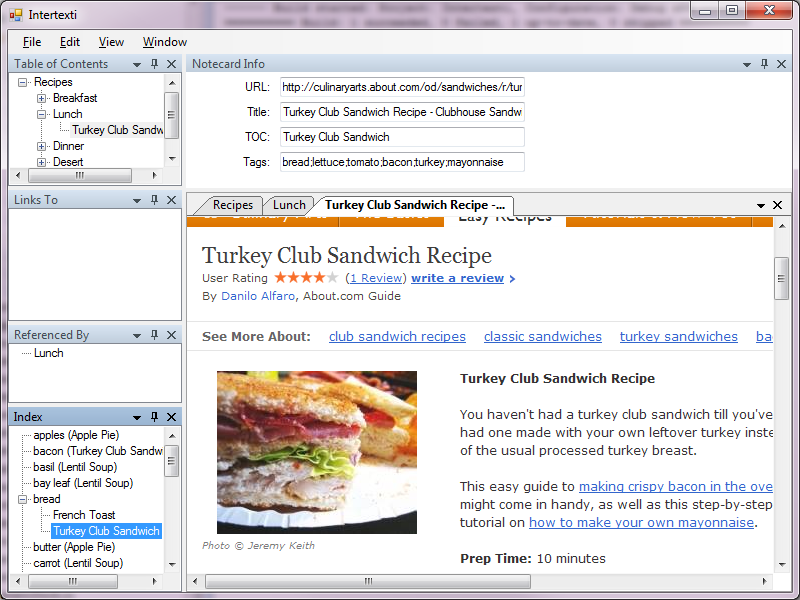This screenshot has width=800, height=600.
Task: Open Table of Contents panel options arrow
Action: click(137, 65)
